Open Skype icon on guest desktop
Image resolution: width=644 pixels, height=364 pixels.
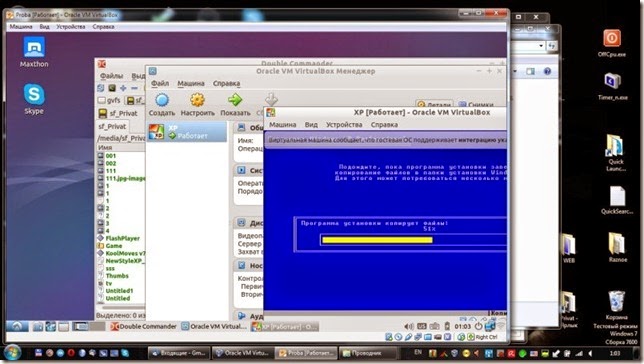[x=34, y=94]
